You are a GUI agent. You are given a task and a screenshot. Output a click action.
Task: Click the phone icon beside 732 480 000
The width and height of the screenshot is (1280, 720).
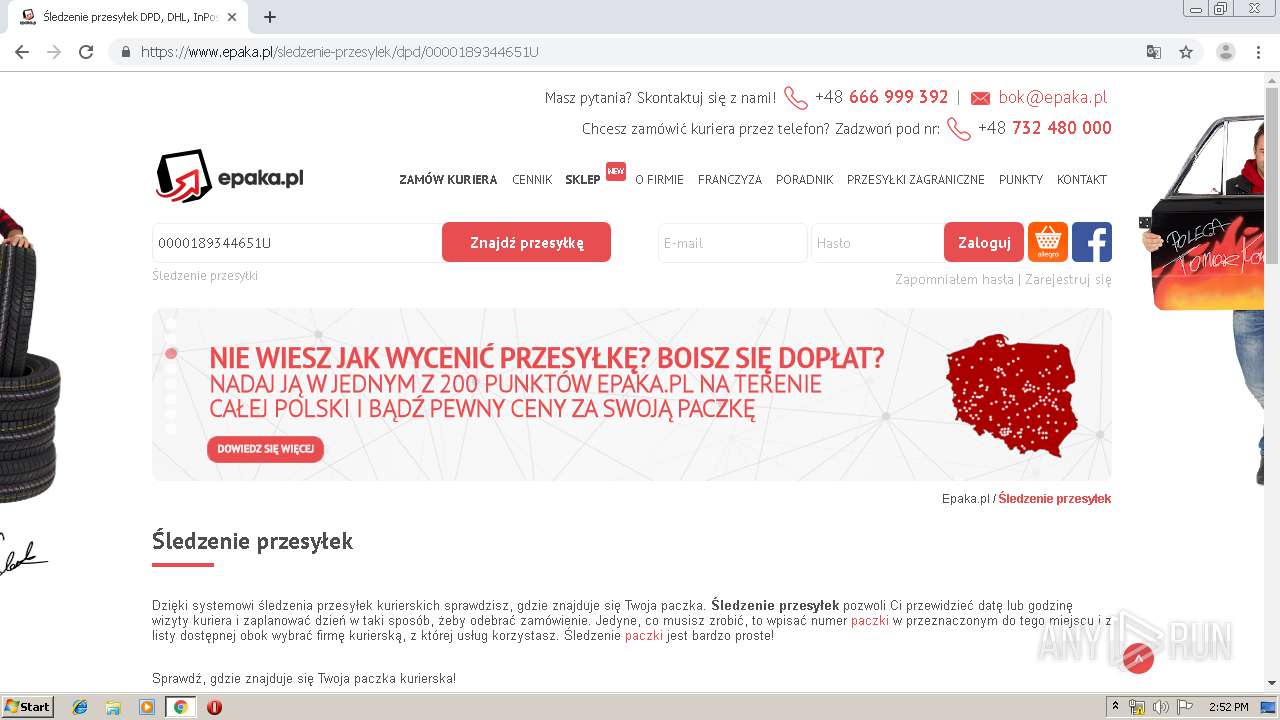tap(959, 129)
